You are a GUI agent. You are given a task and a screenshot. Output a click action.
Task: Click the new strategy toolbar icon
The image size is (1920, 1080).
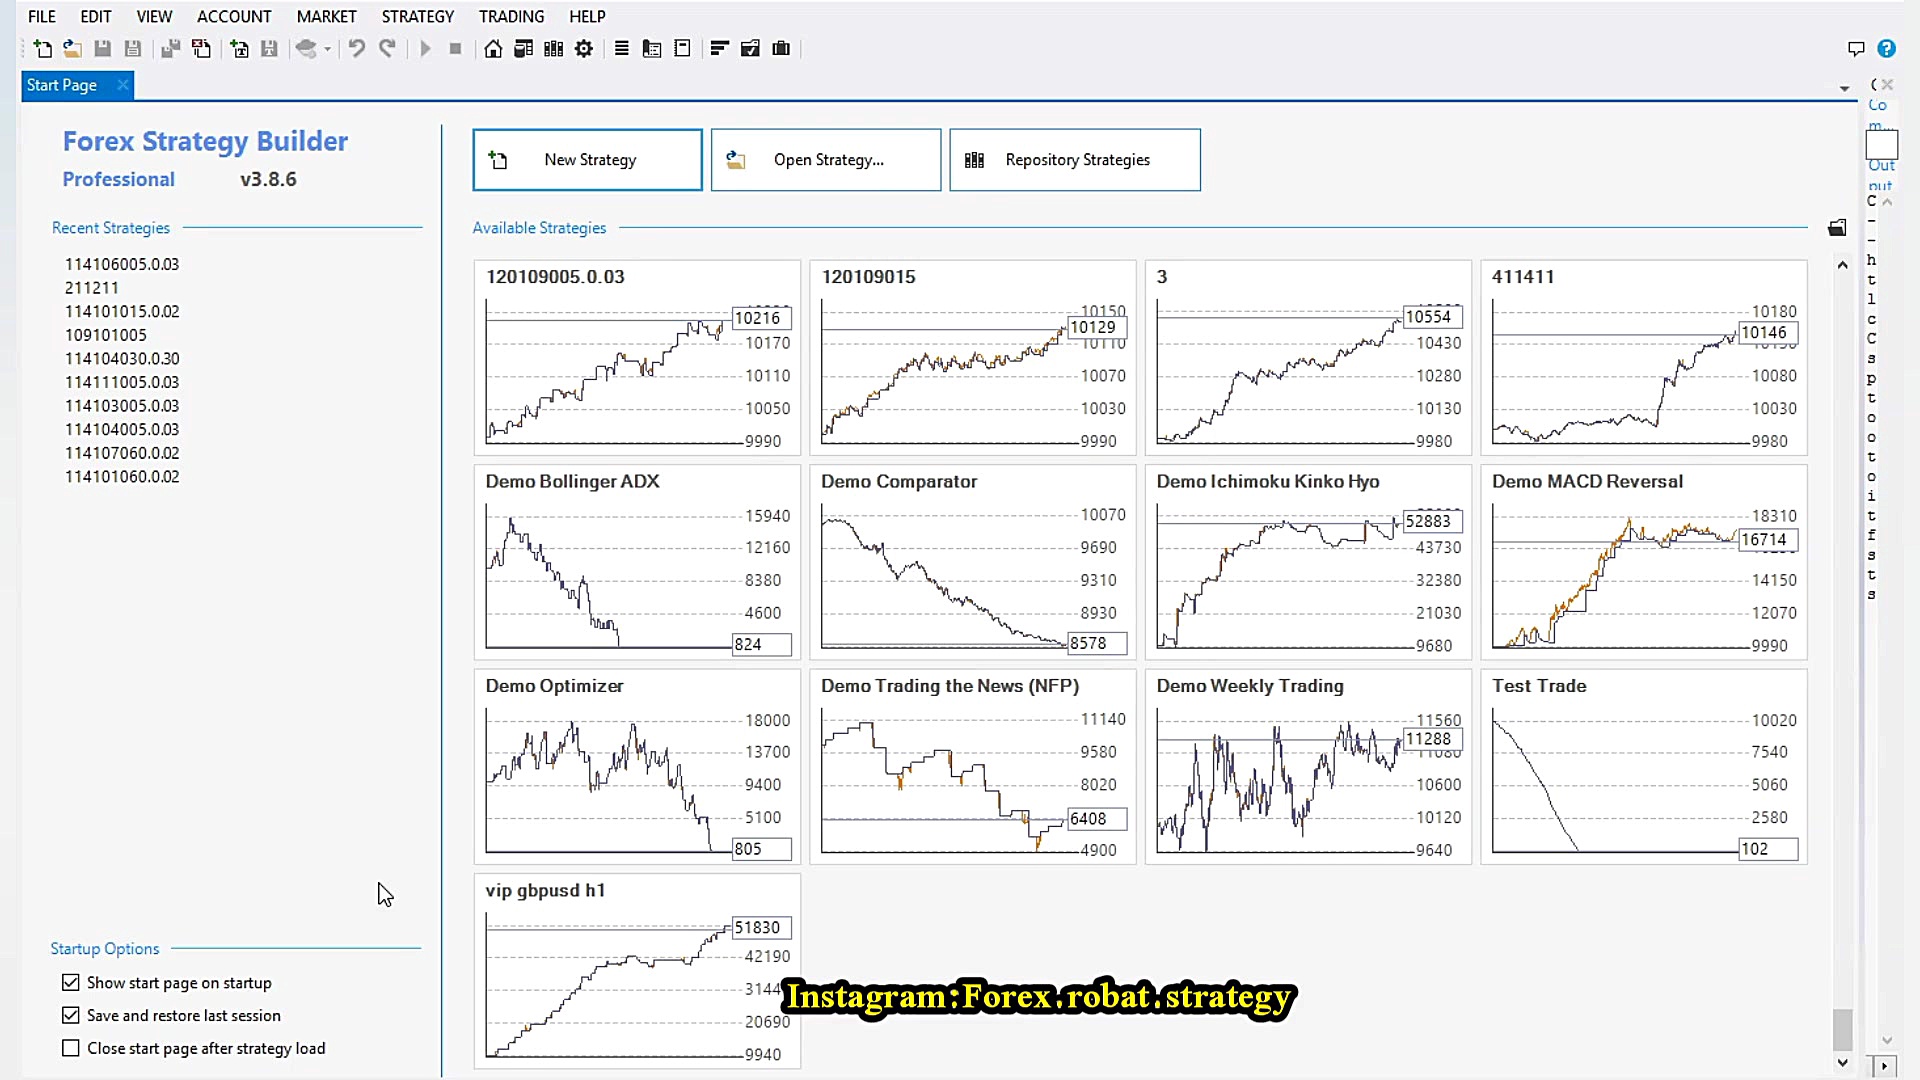[x=42, y=48]
